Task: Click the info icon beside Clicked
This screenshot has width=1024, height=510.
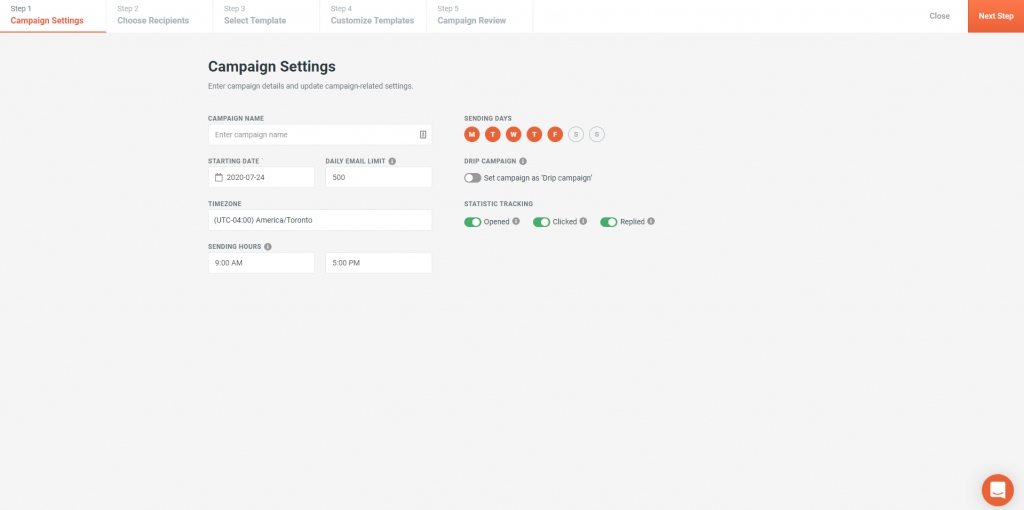Action: tap(583, 221)
